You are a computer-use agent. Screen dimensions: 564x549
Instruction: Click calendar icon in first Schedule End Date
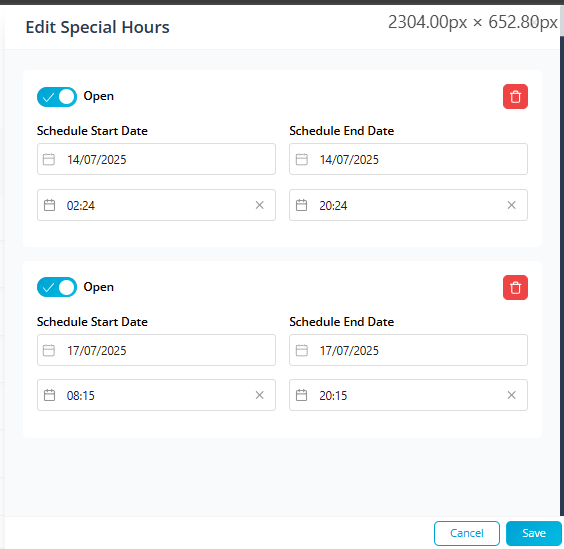coord(301,159)
